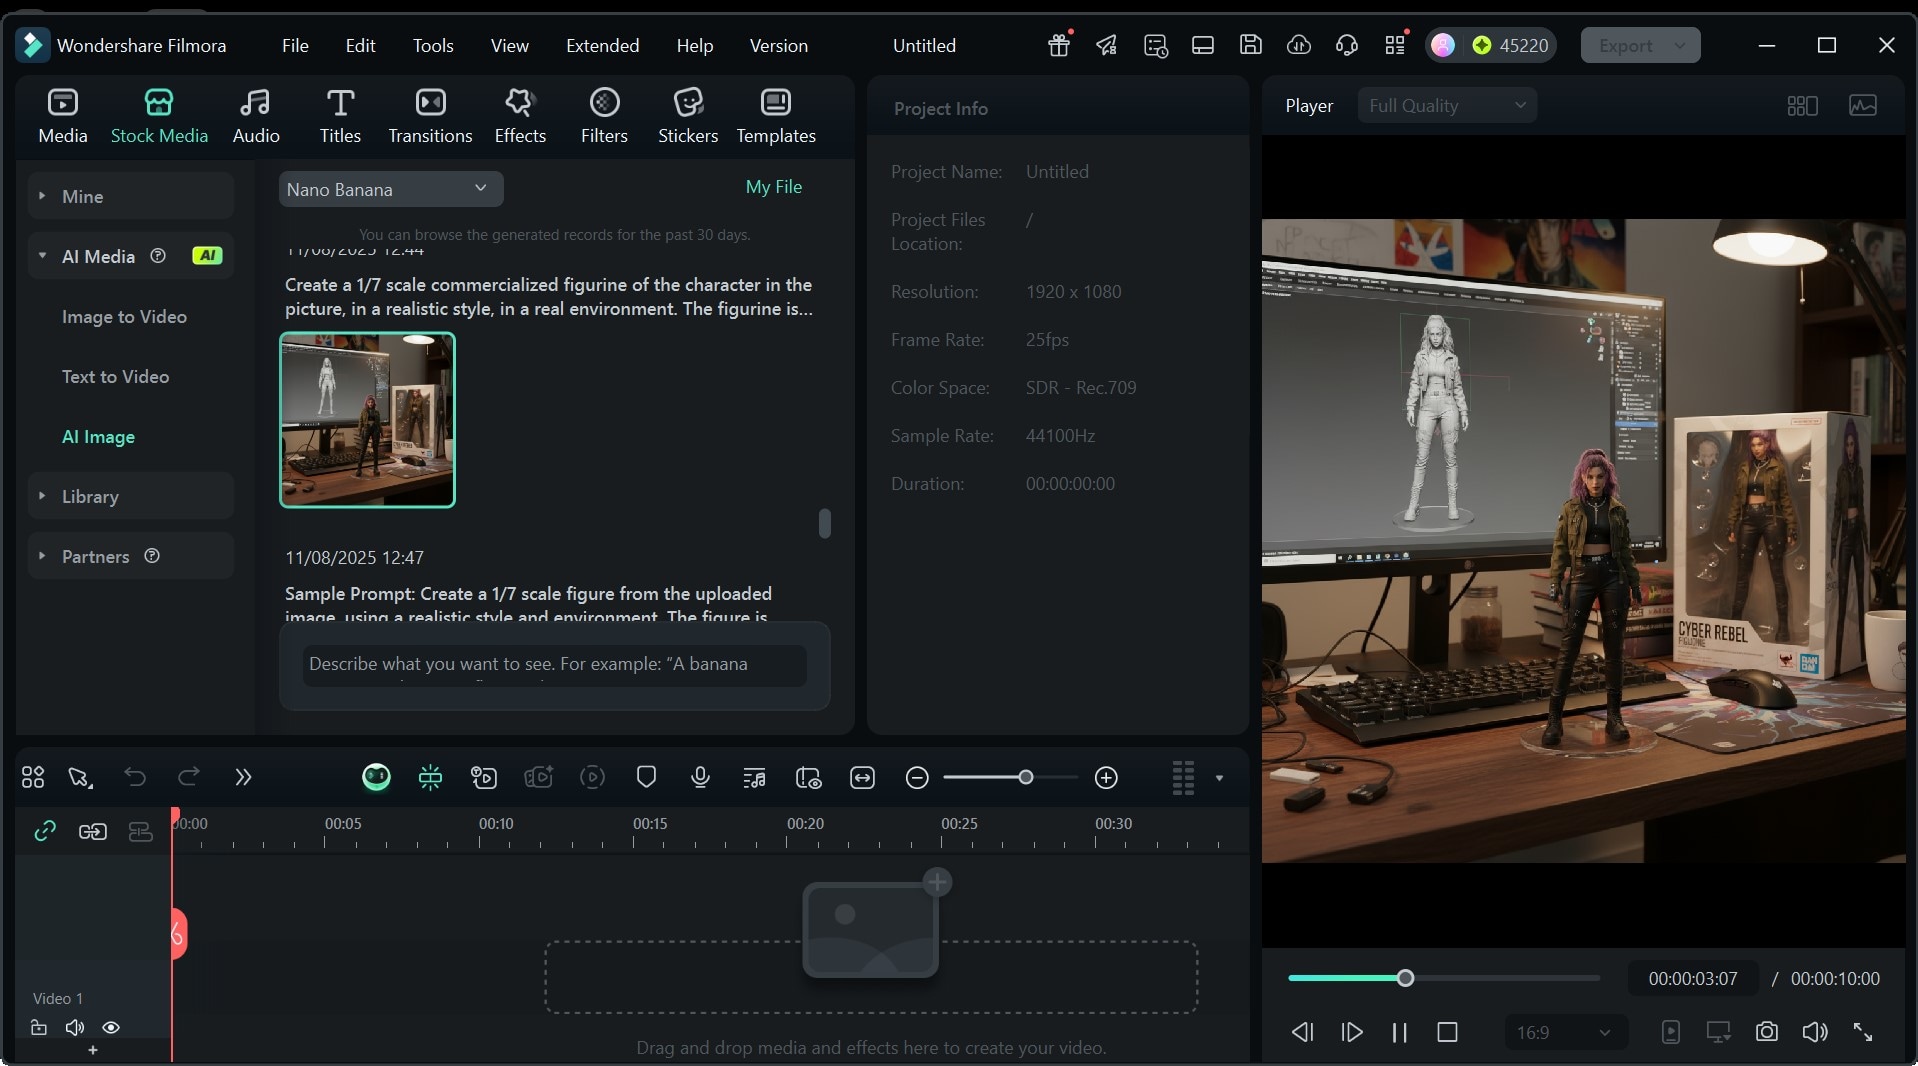Toggle Video 1 track visibility eye
Viewport: 1918px width, 1066px height.
pyautogui.click(x=111, y=1027)
